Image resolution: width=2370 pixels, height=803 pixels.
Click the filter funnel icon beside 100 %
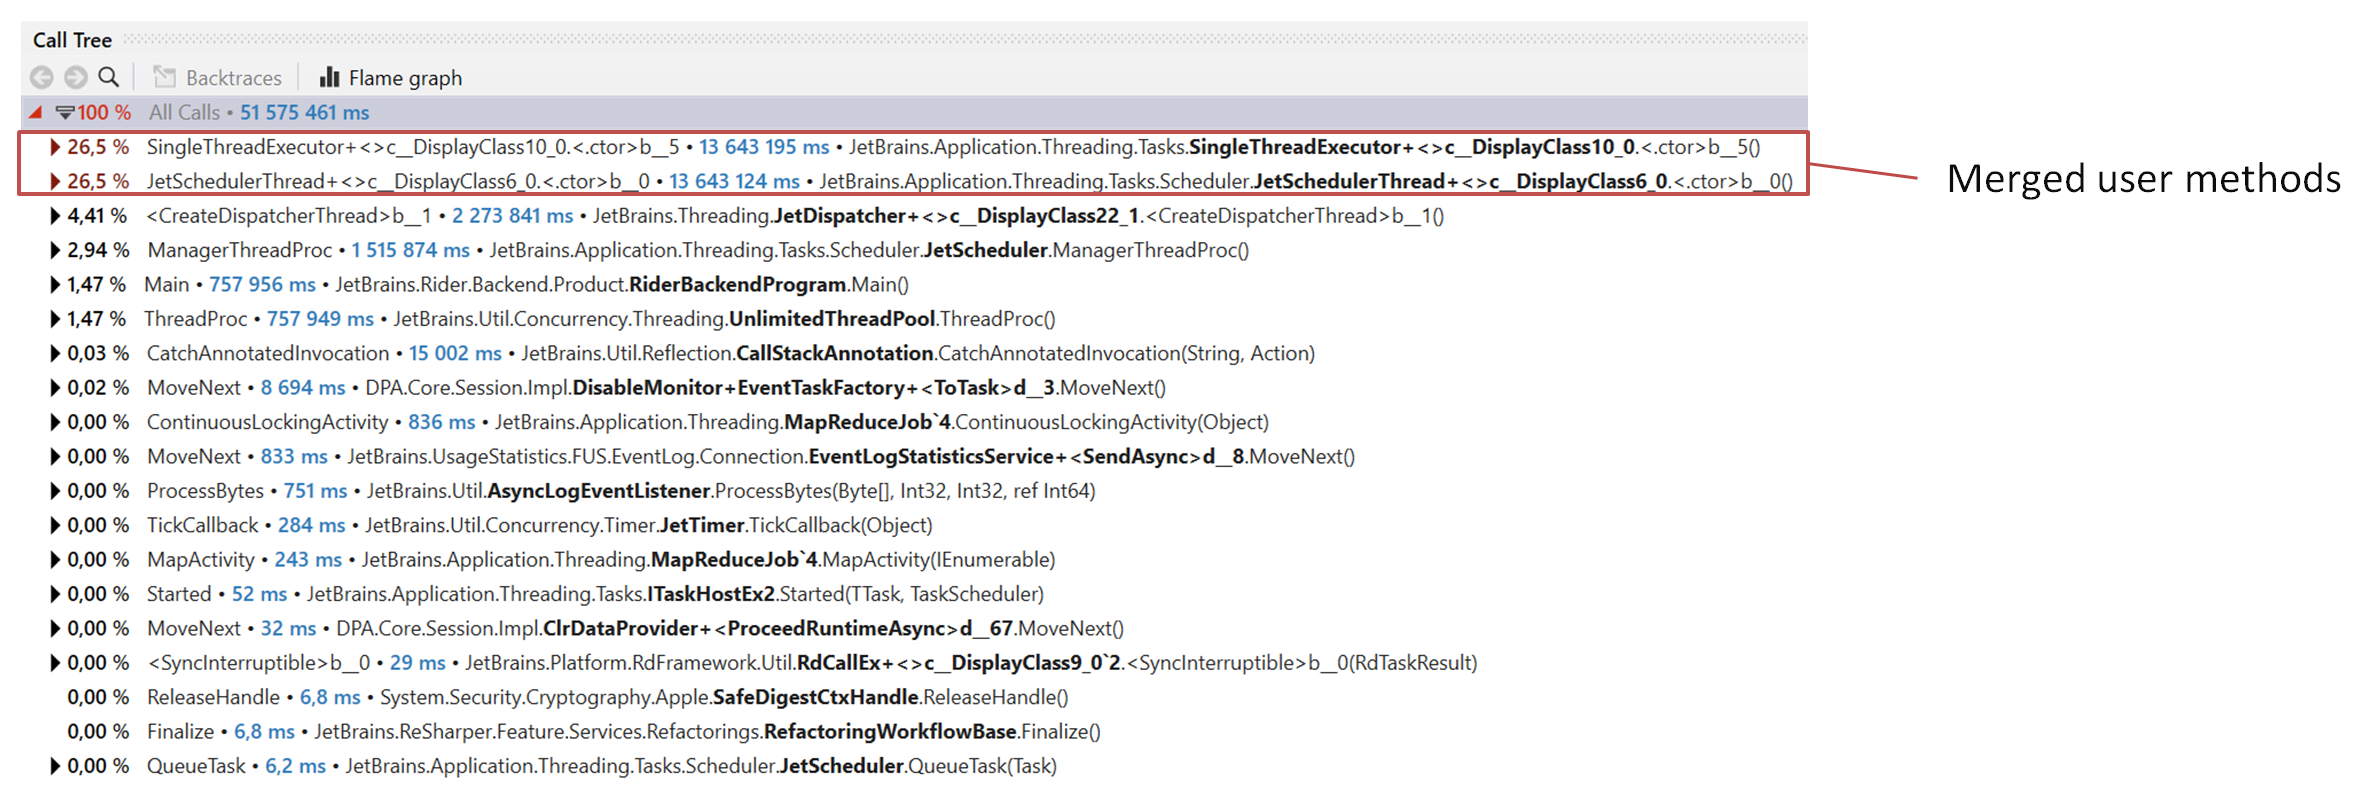pos(65,112)
